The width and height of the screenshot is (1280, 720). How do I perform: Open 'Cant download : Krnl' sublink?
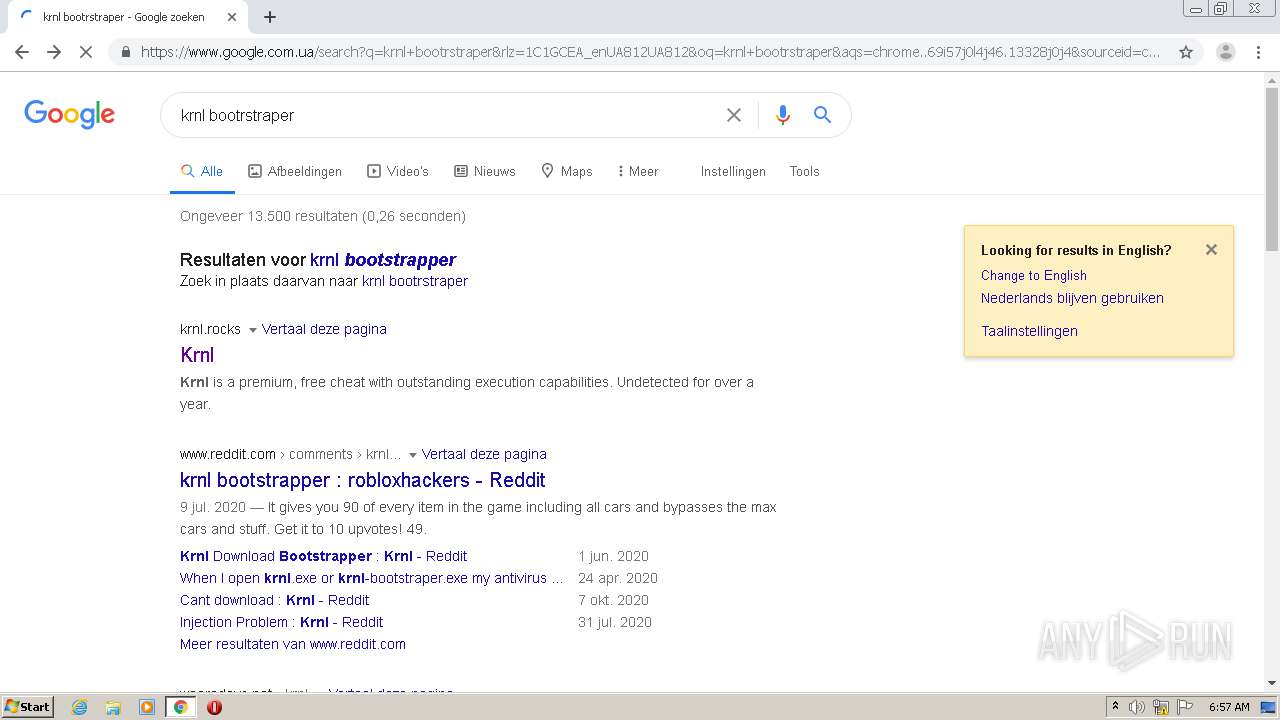tap(274, 600)
